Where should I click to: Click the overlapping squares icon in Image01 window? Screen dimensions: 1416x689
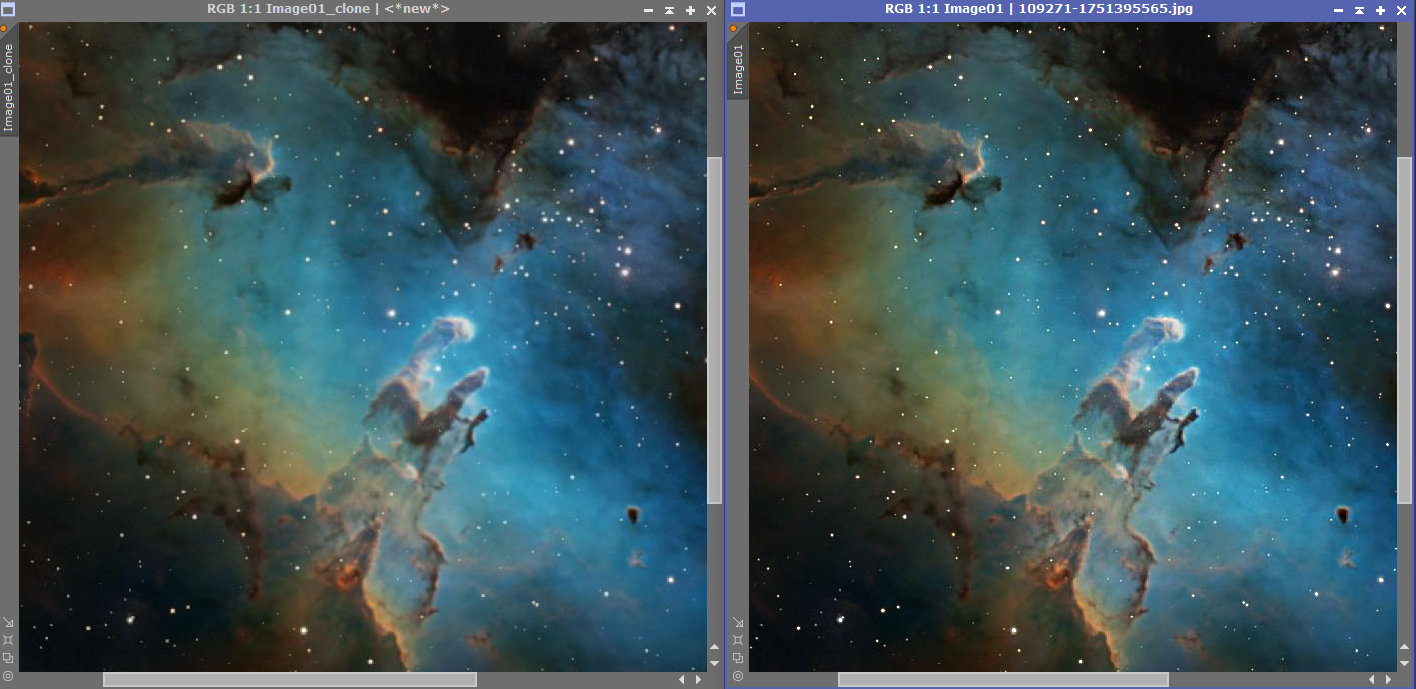click(x=738, y=658)
